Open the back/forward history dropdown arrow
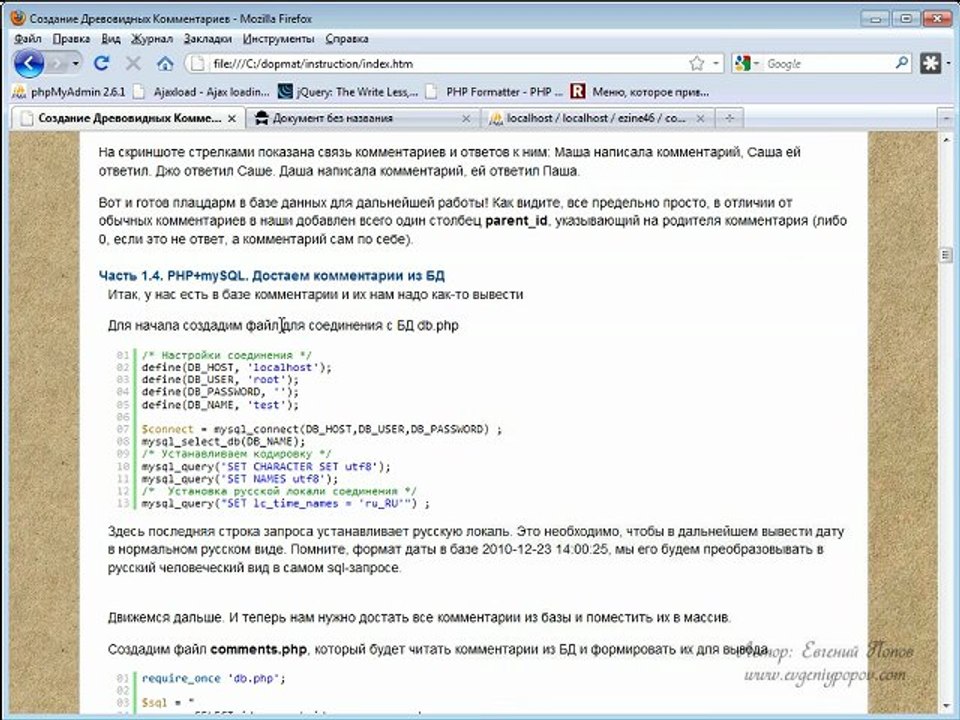 tap(76, 63)
